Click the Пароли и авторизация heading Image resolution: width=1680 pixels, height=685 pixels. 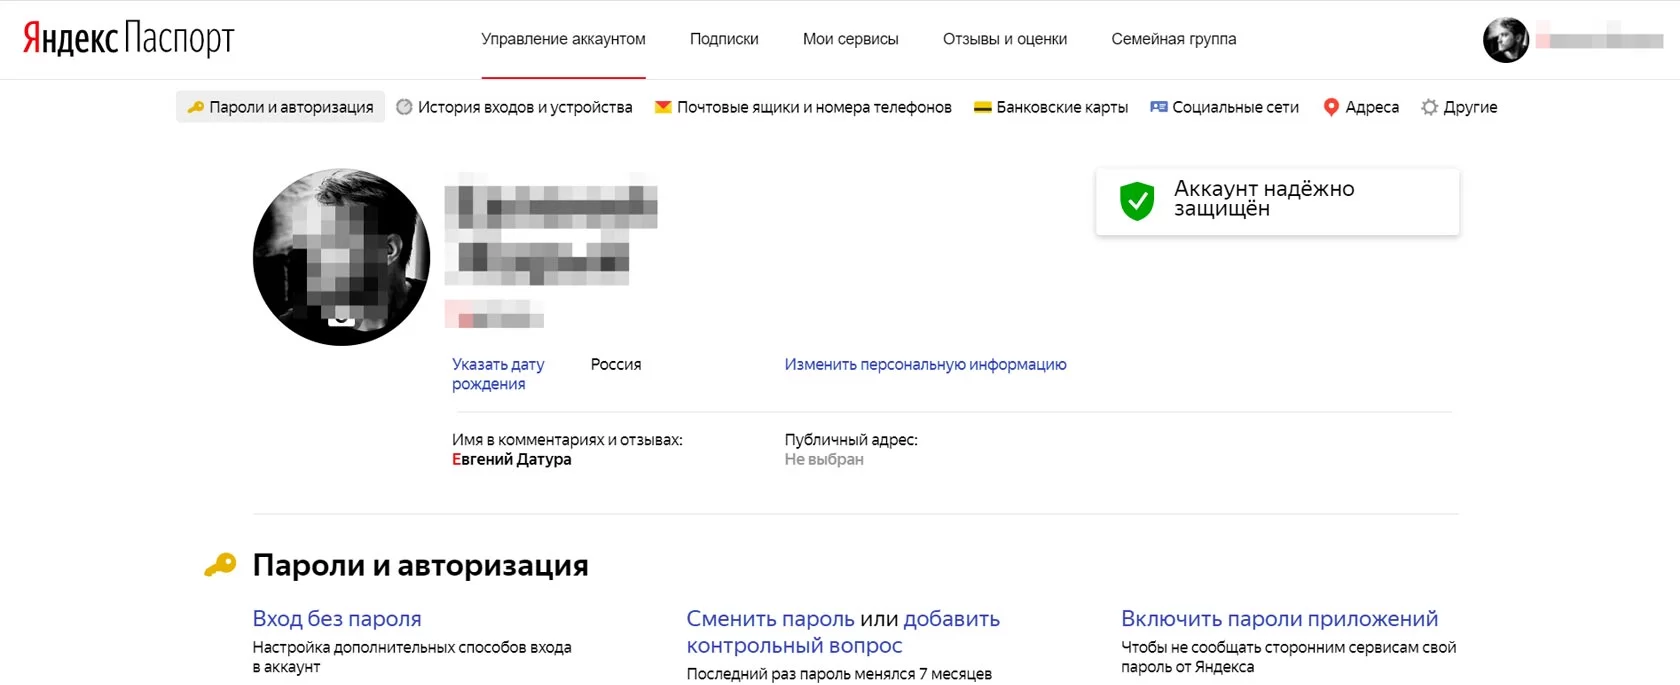pyautogui.click(x=420, y=565)
